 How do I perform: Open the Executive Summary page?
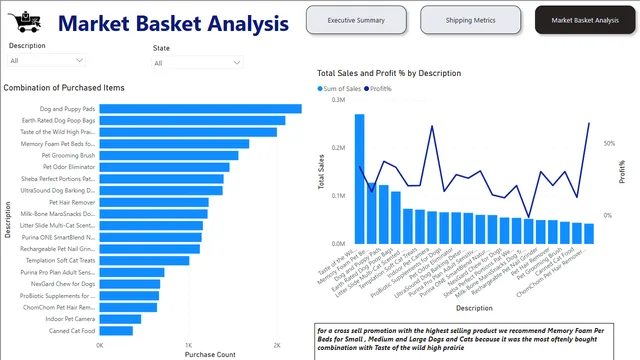356,20
